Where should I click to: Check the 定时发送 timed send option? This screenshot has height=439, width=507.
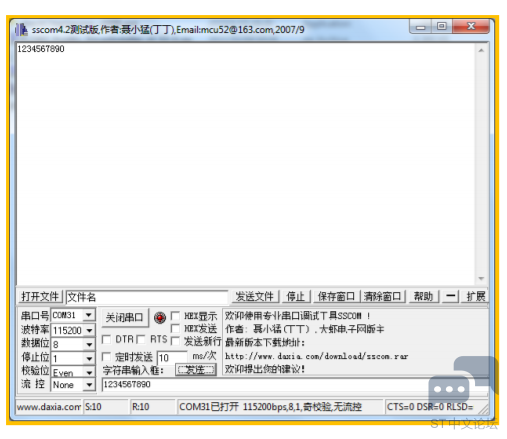[x=106, y=357]
